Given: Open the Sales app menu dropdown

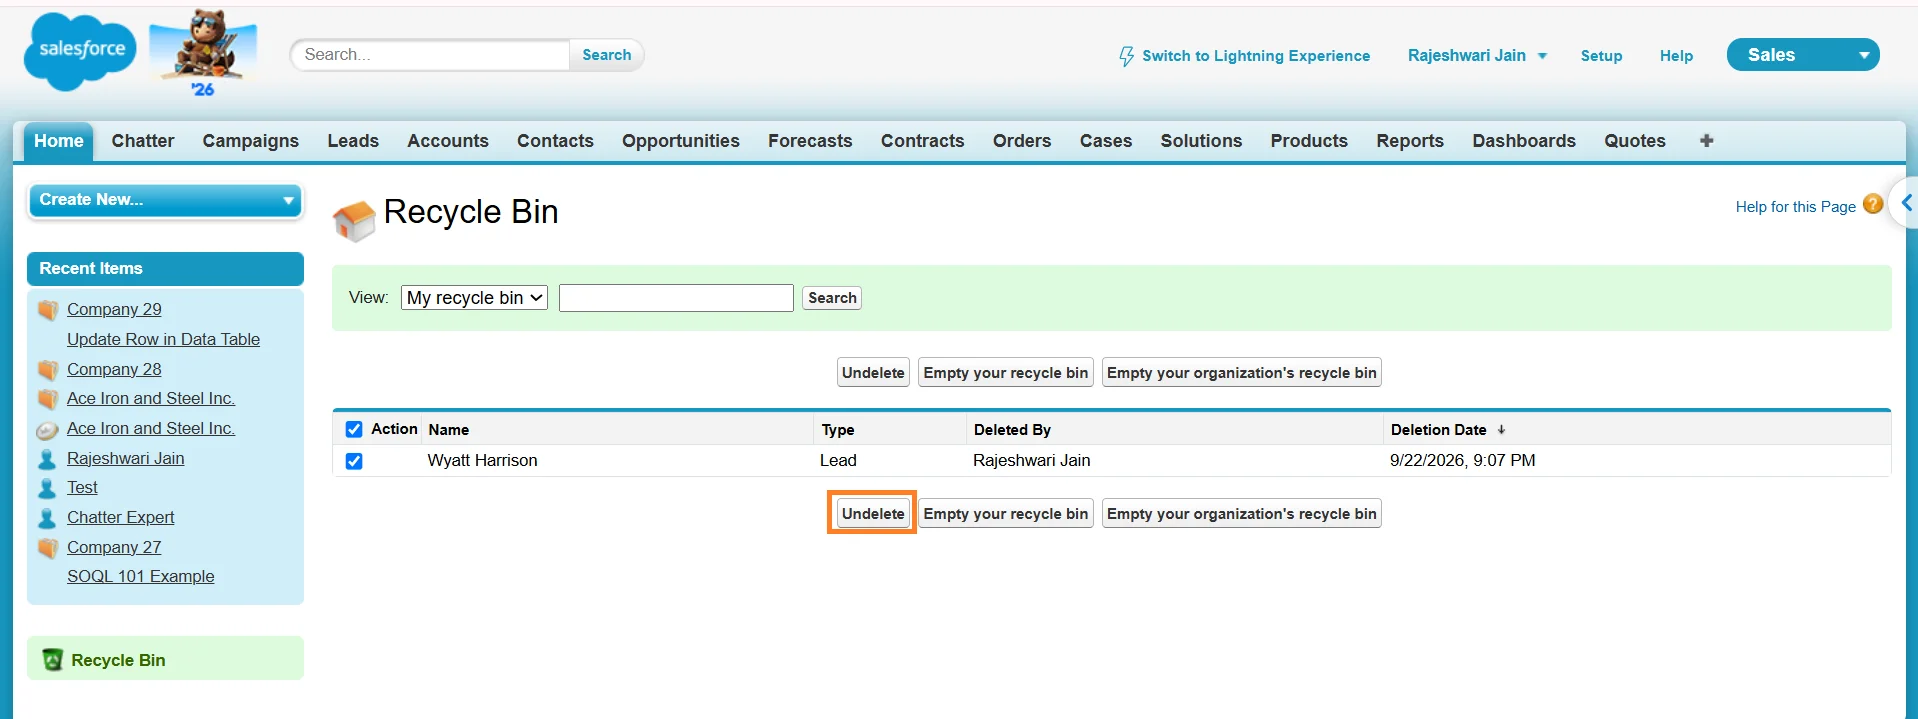Looking at the screenshot, I should pyautogui.click(x=1803, y=55).
